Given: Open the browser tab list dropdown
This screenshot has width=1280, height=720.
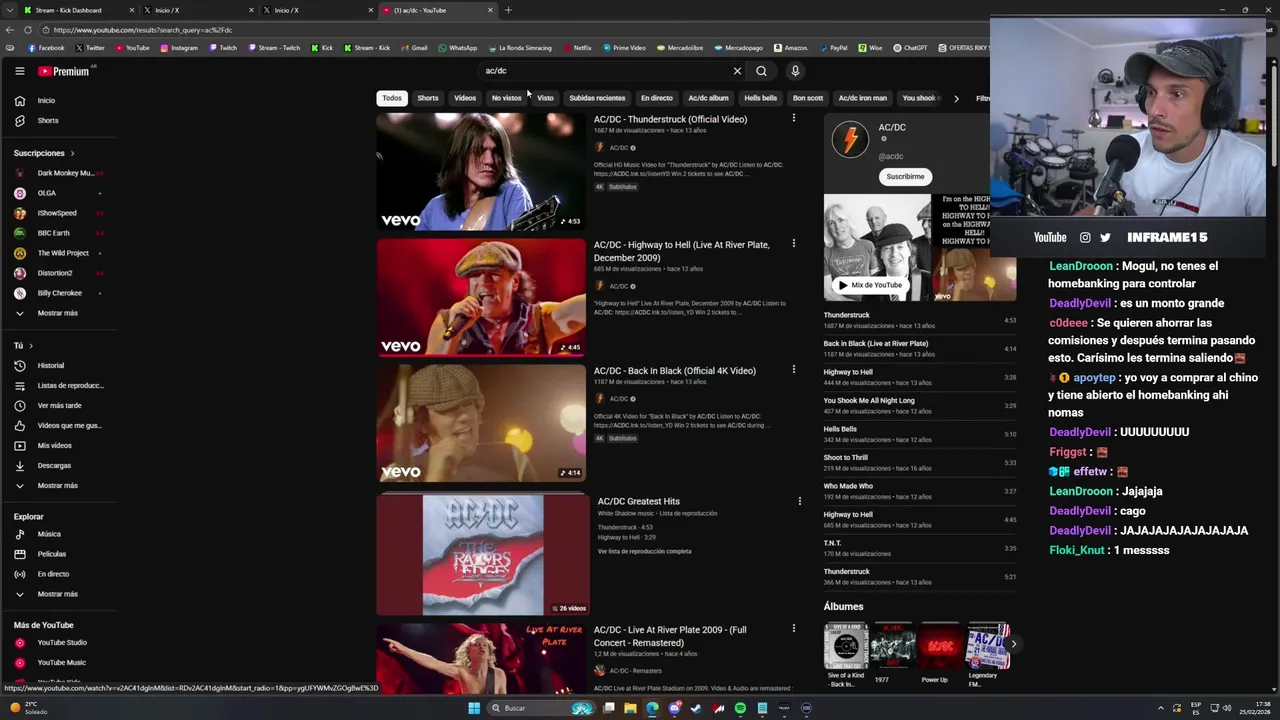Looking at the screenshot, I should (8, 10).
